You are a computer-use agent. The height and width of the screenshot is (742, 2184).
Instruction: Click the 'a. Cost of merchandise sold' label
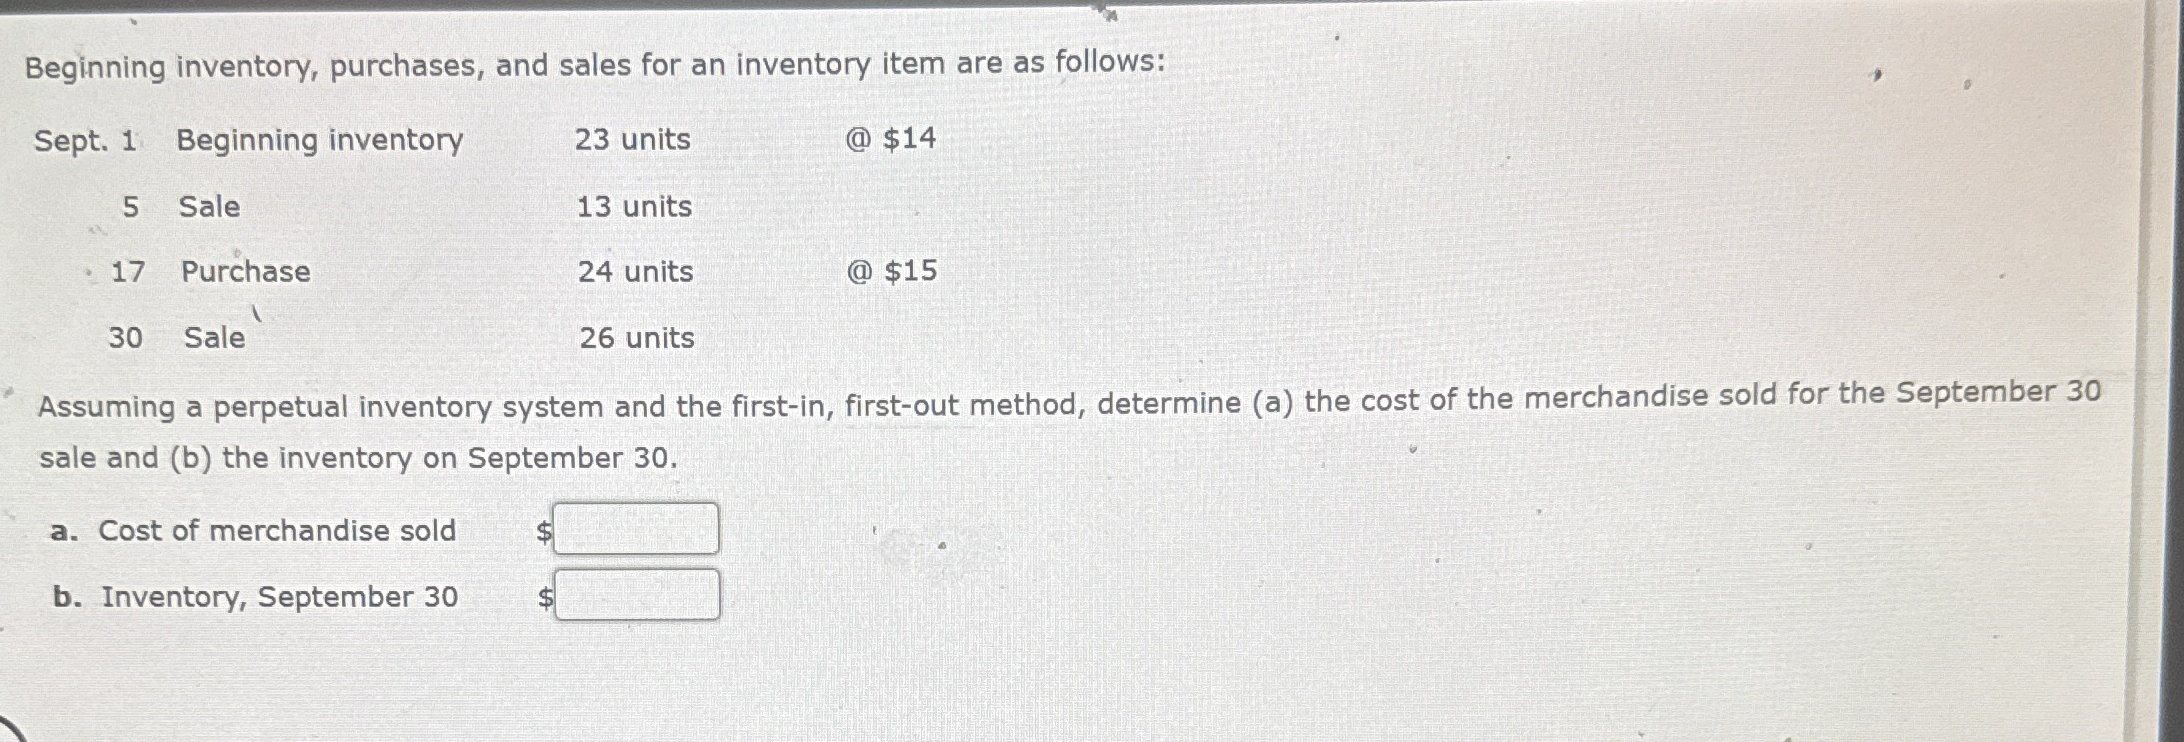253,531
